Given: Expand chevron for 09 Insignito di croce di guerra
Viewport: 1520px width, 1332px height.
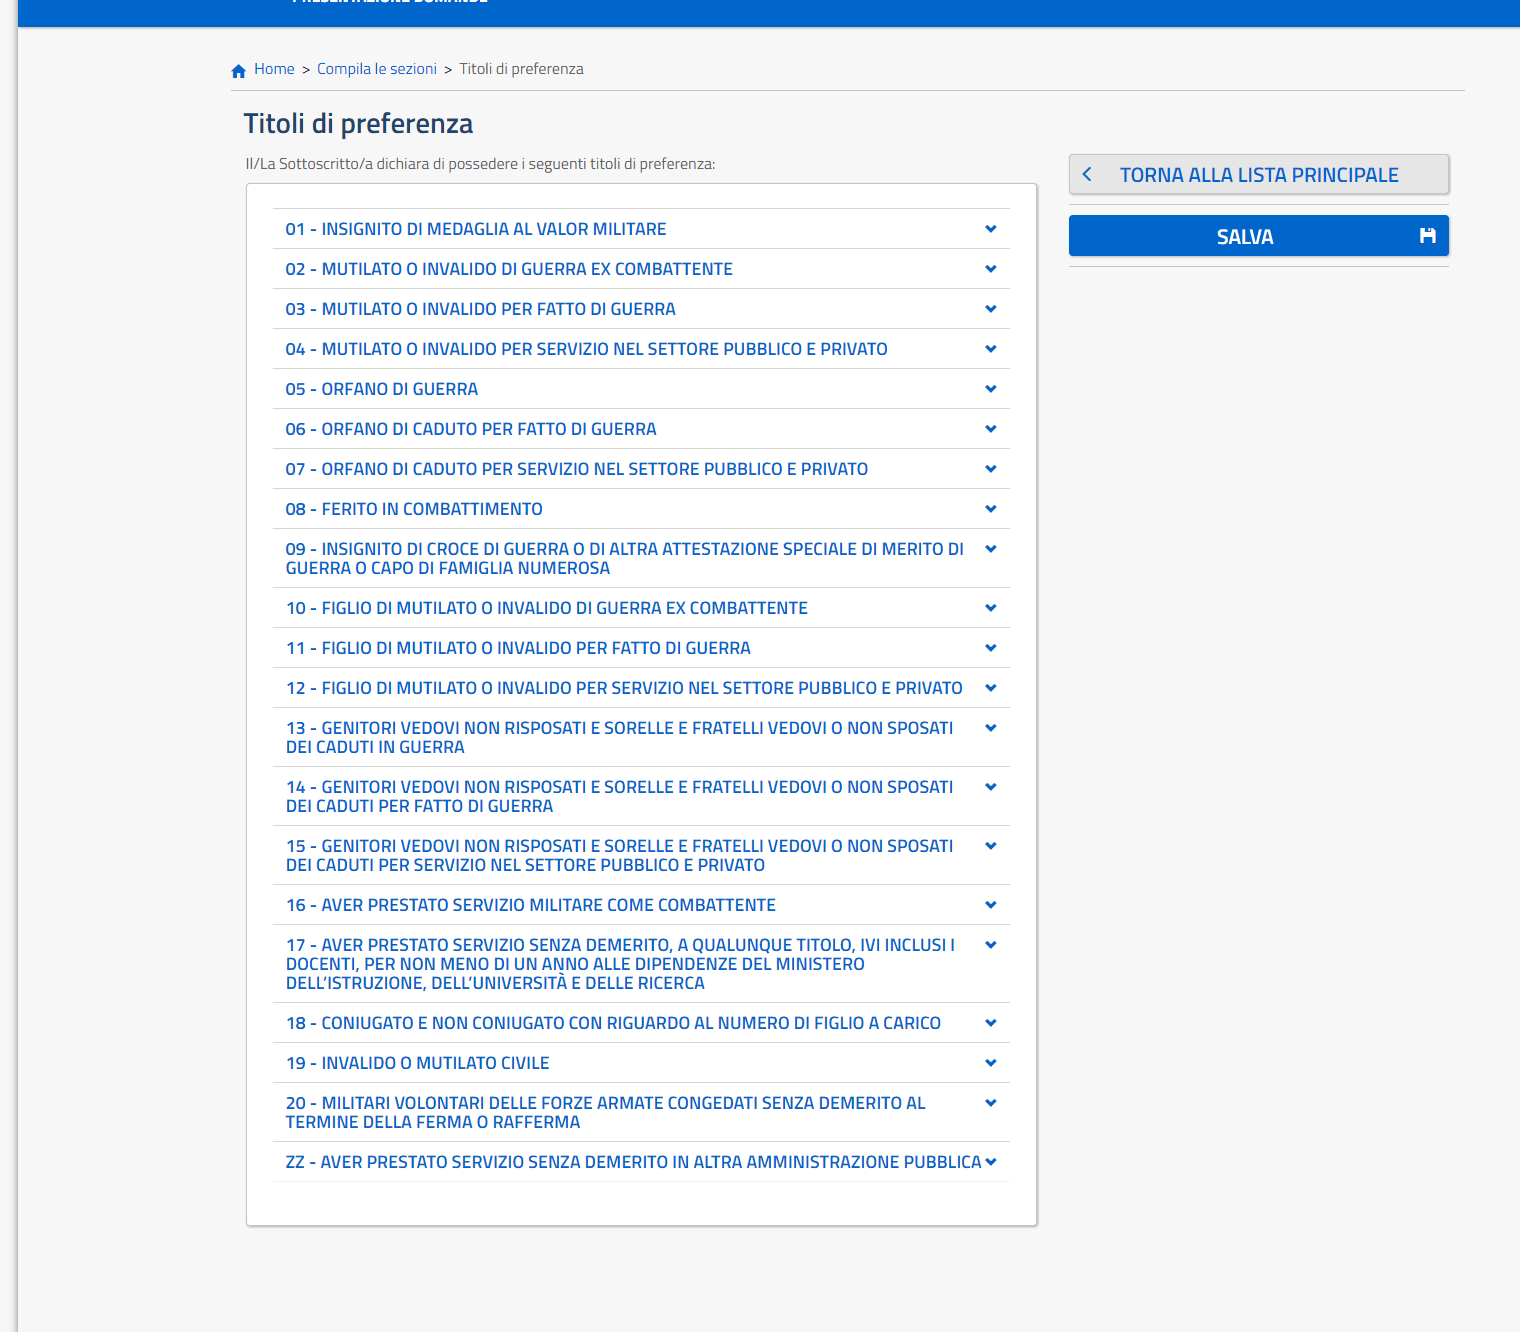Looking at the screenshot, I should (x=991, y=549).
